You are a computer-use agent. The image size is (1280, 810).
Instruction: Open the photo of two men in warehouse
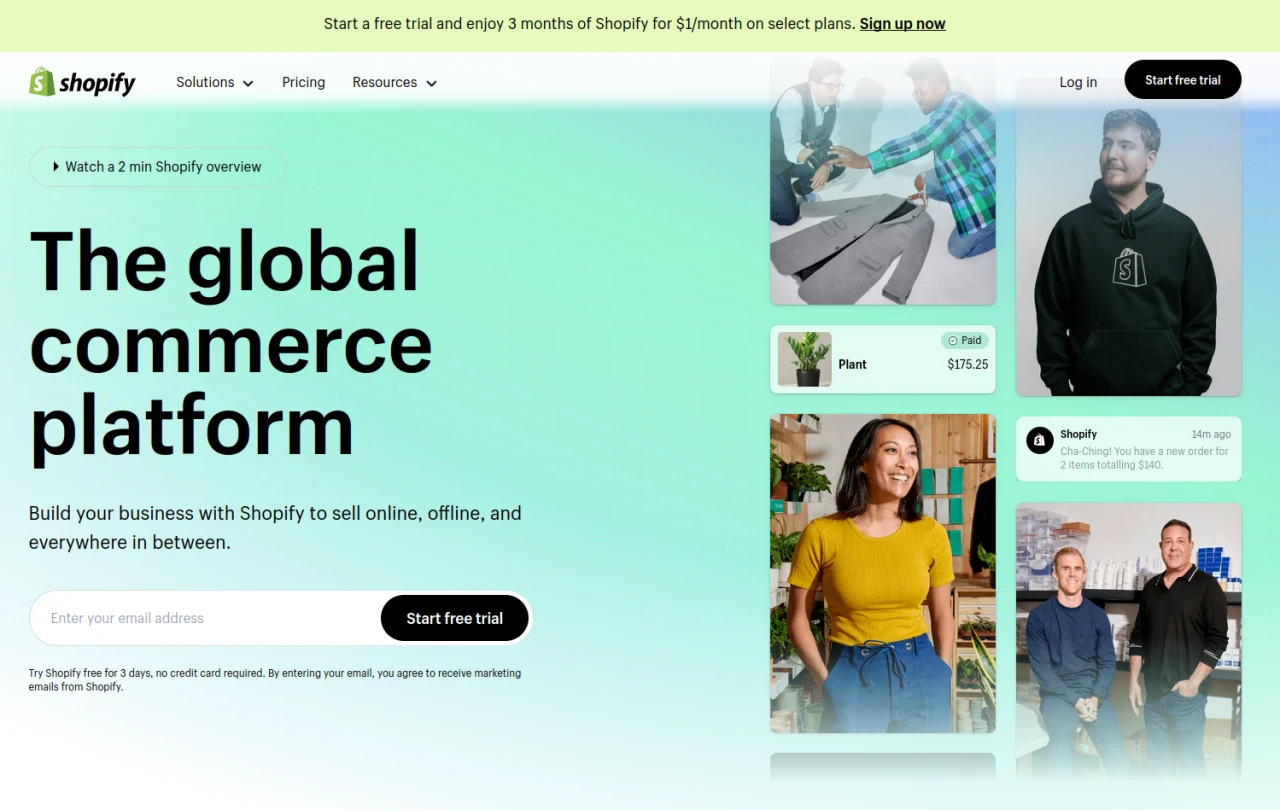pyautogui.click(x=1129, y=640)
